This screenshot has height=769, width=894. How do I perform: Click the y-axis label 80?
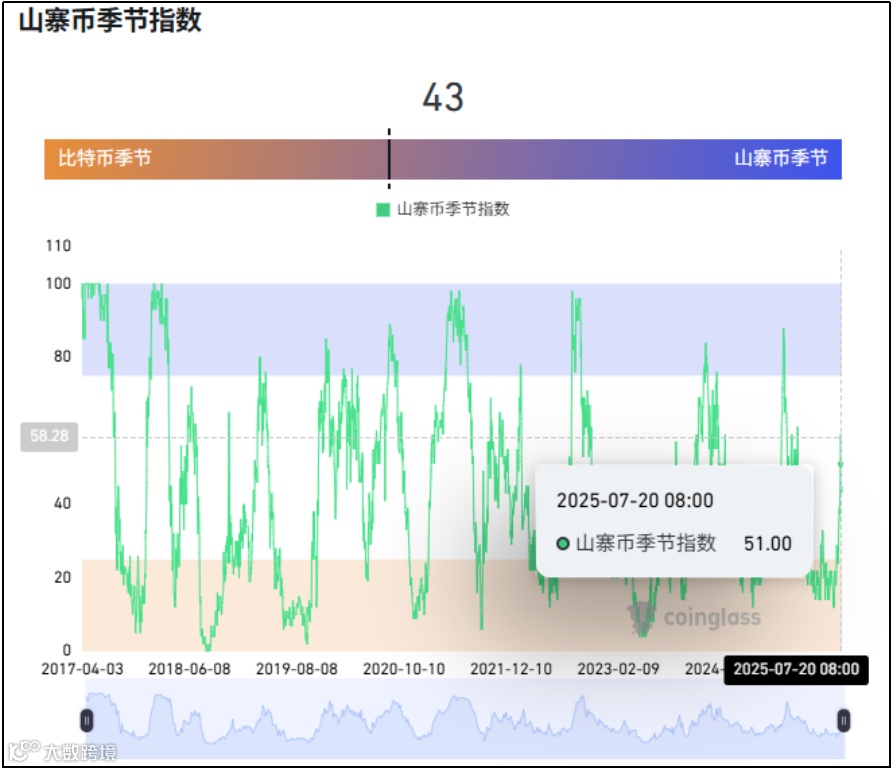tap(62, 357)
